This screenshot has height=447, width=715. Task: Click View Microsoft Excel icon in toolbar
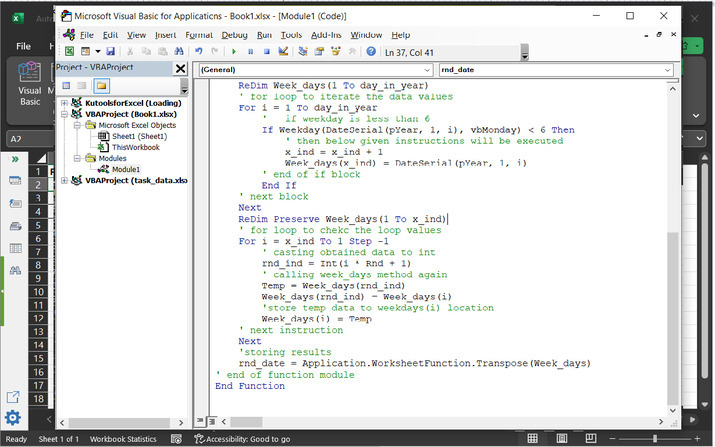coord(69,51)
